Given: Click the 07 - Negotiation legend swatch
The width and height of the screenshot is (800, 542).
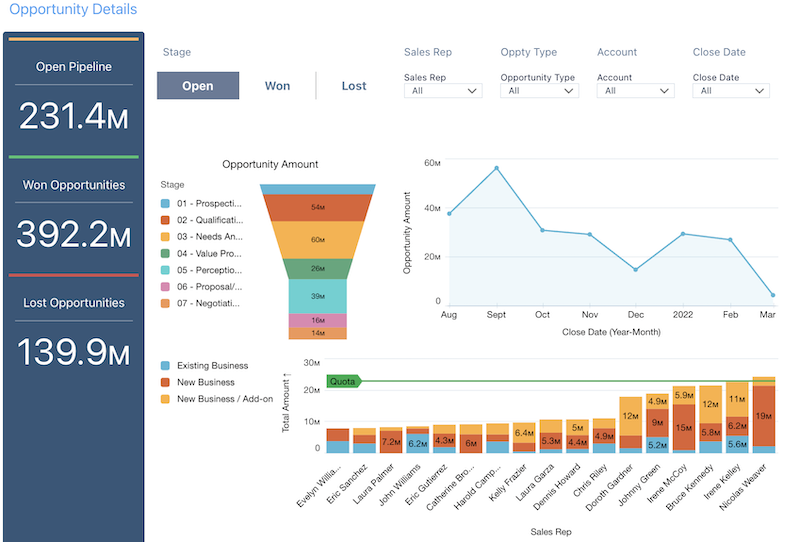Looking at the screenshot, I should point(165,303).
